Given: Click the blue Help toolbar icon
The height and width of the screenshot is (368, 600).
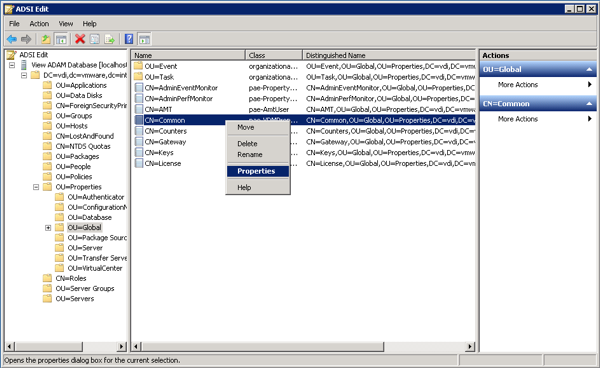Looking at the screenshot, I should point(129,39).
